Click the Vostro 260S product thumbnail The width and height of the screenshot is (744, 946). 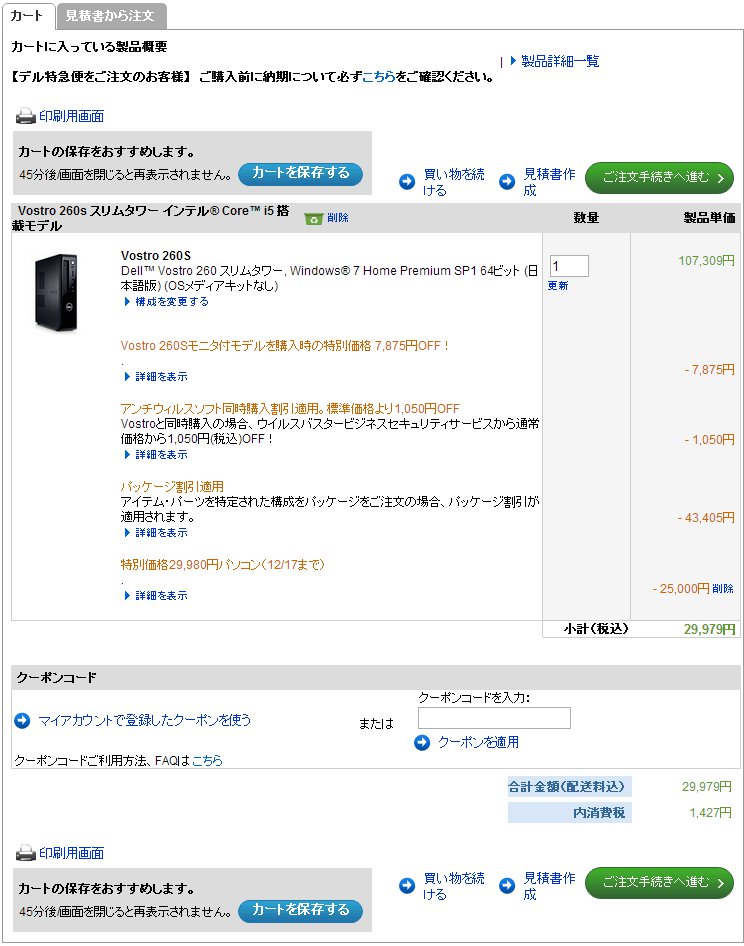(x=56, y=292)
